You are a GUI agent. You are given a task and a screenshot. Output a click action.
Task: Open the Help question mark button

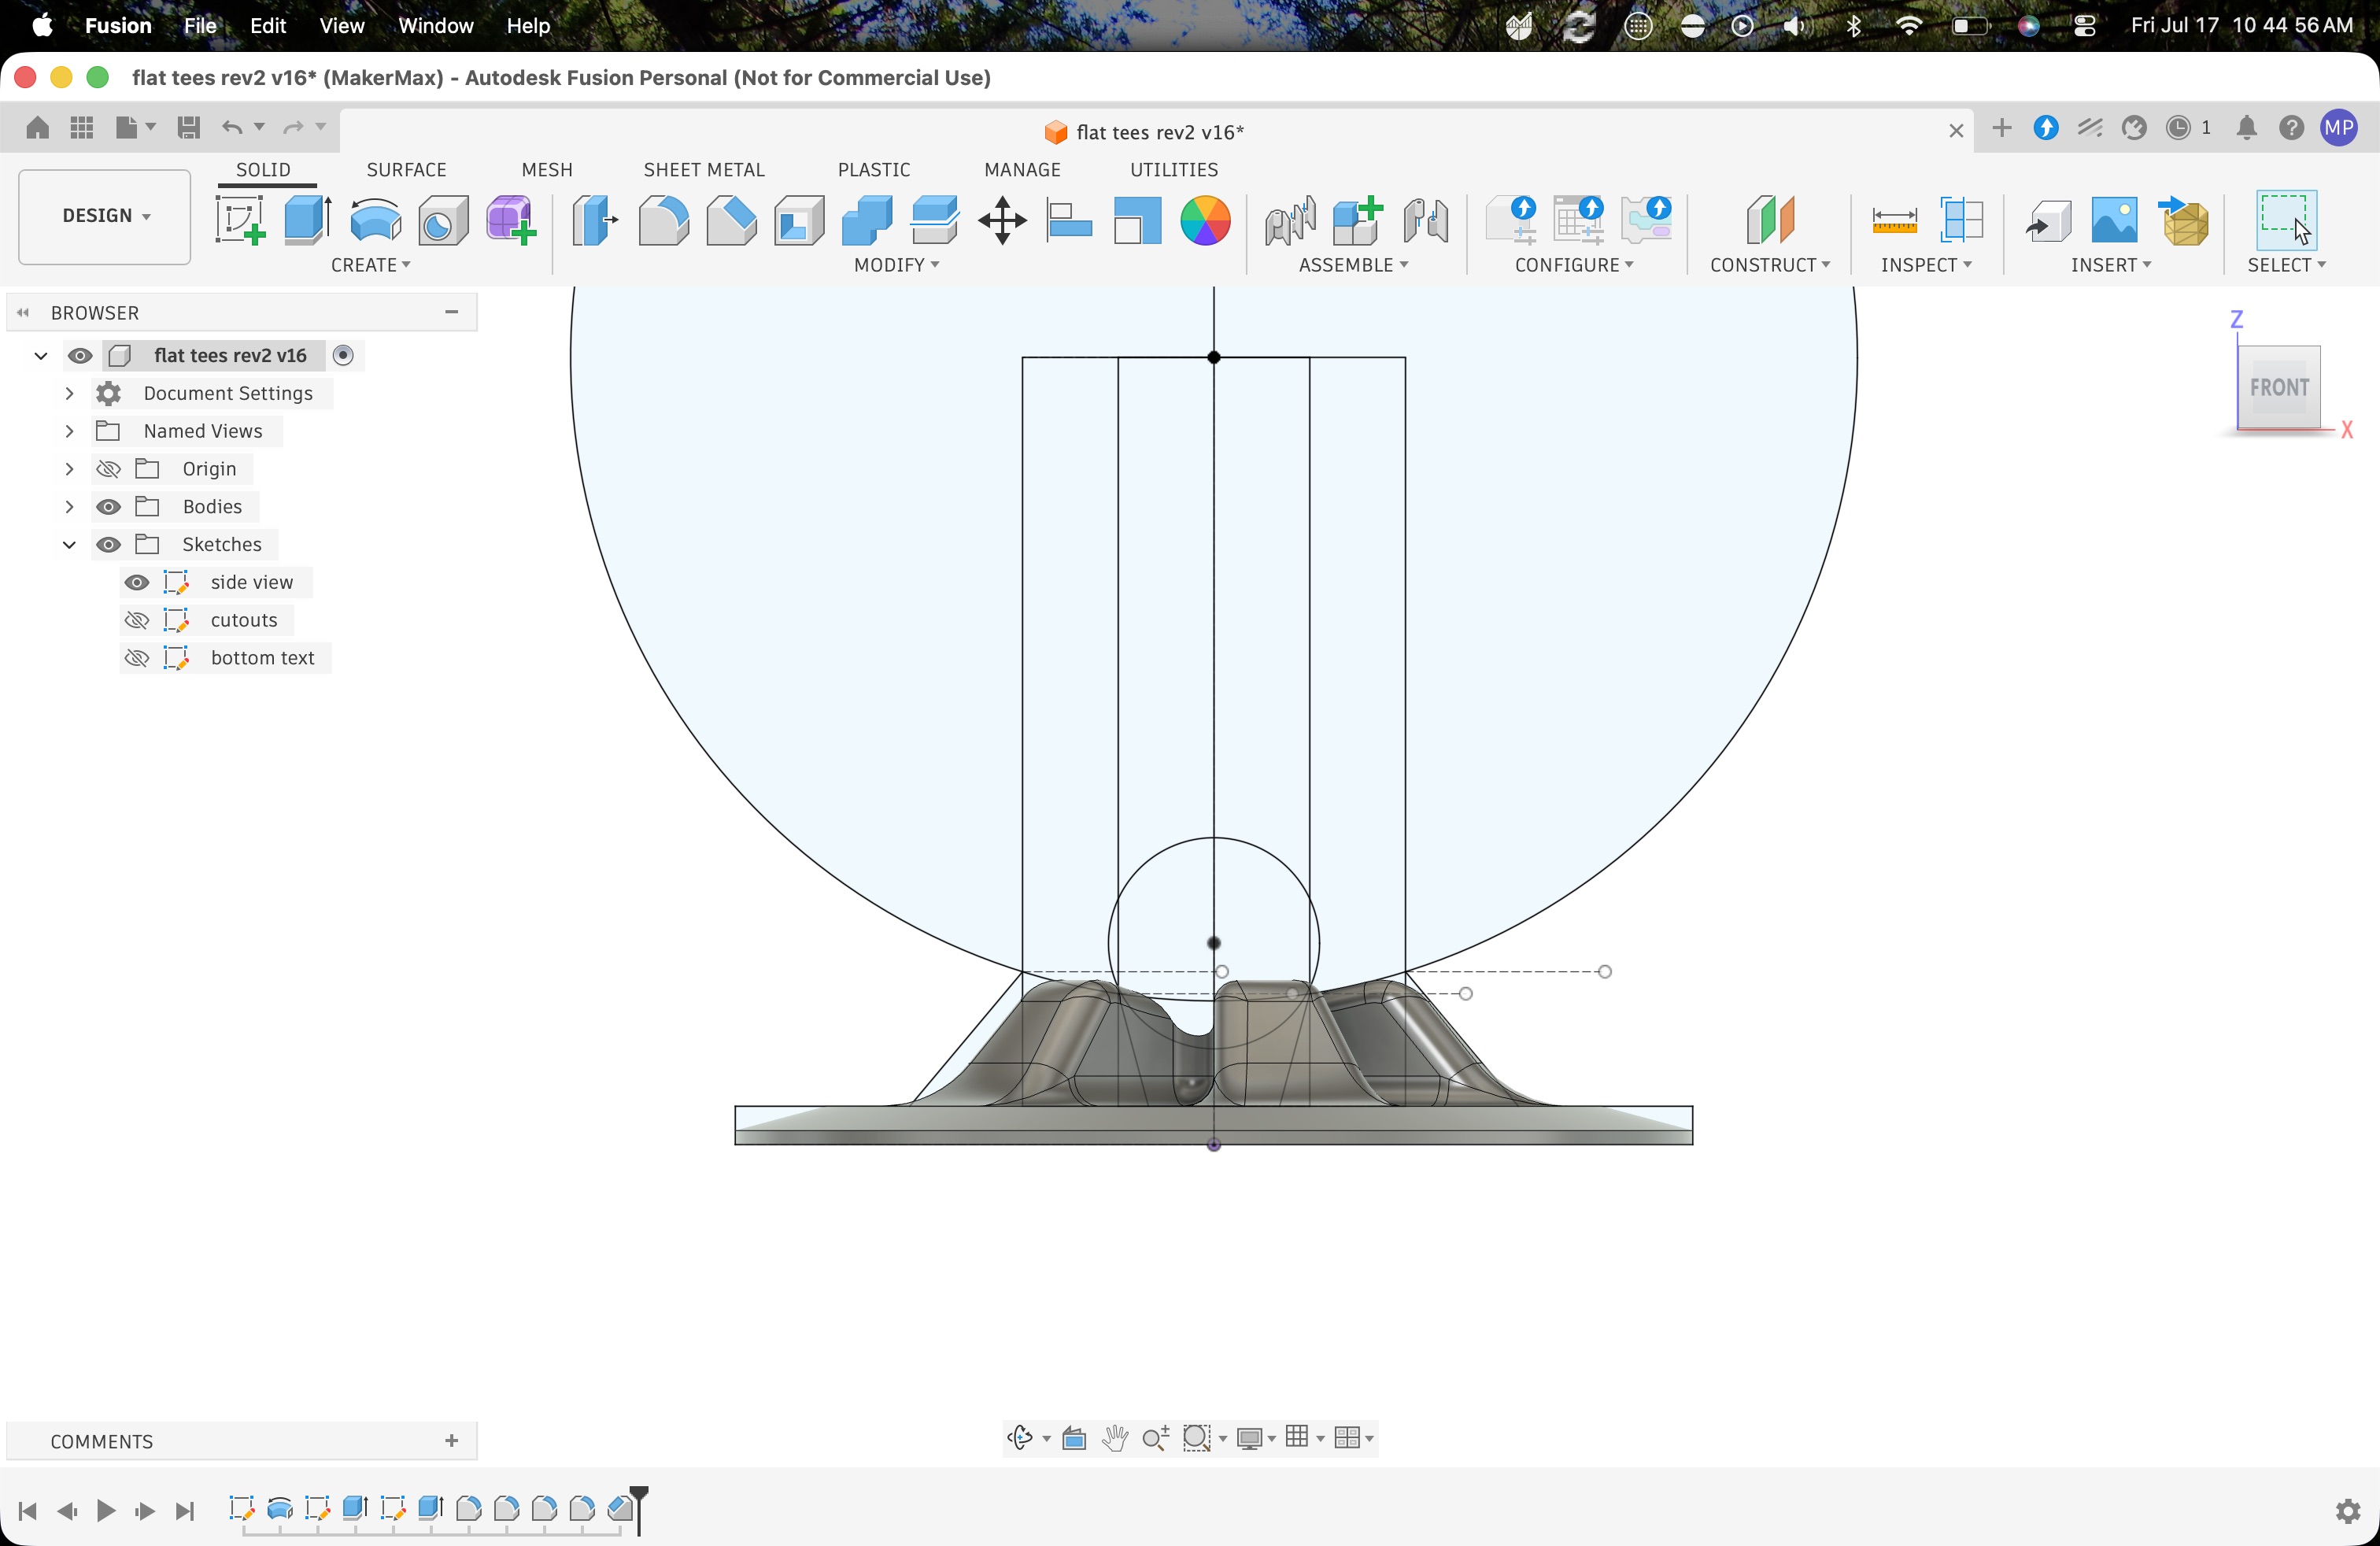pos(2291,128)
